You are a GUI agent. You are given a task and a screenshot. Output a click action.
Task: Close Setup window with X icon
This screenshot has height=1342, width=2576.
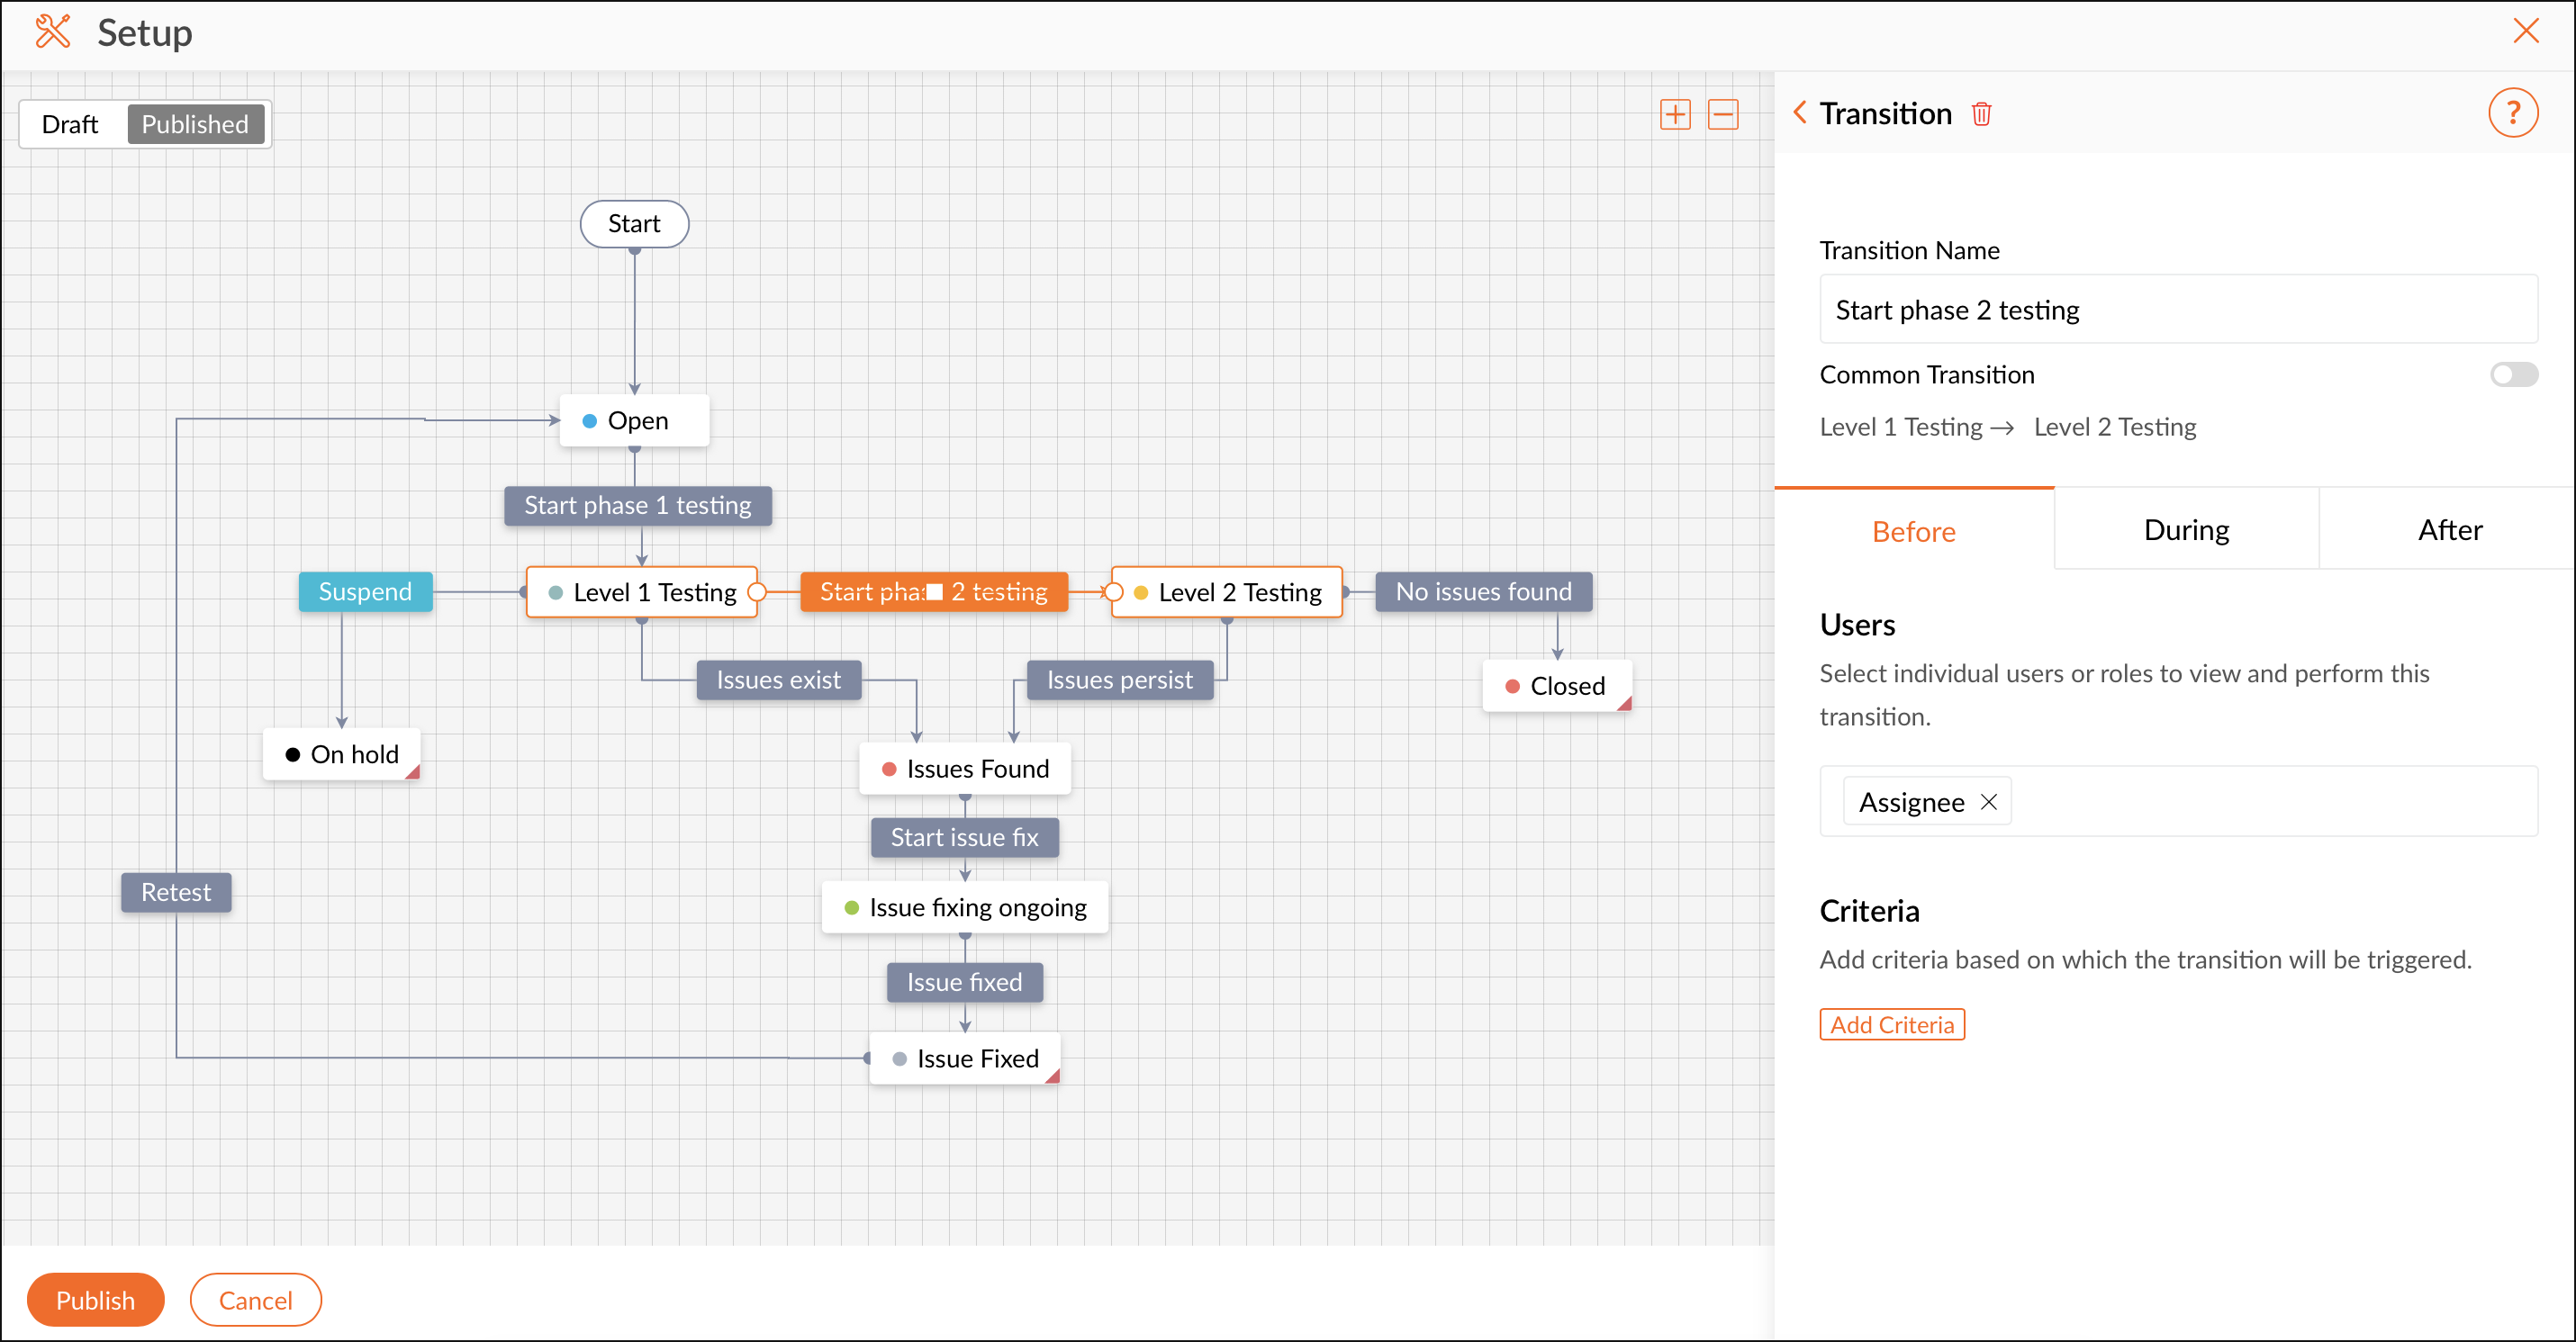2526,31
